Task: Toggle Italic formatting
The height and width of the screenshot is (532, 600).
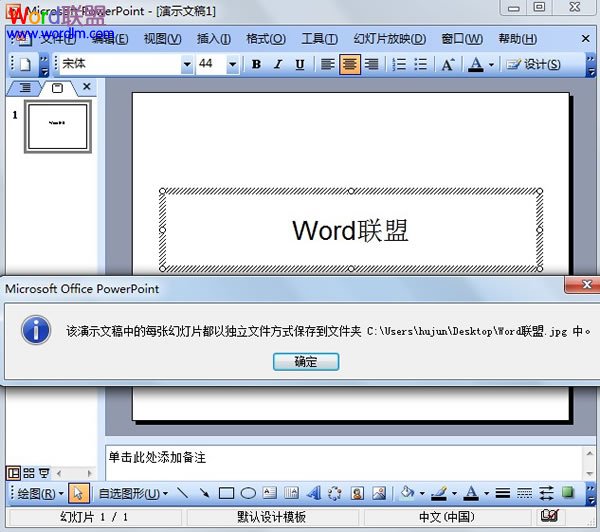Action: point(278,64)
